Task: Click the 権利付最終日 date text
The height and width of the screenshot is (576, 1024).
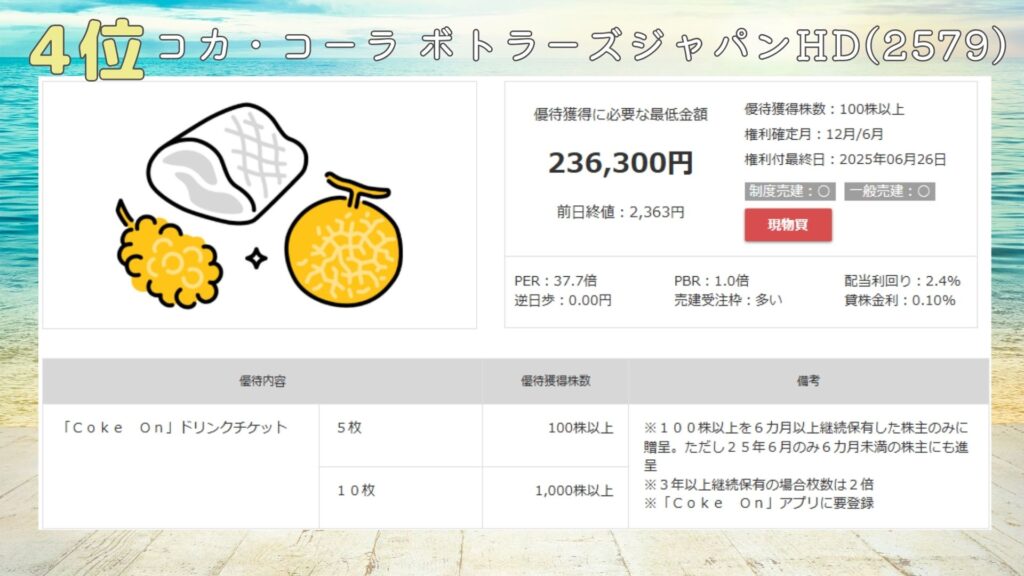Action: 845,159
